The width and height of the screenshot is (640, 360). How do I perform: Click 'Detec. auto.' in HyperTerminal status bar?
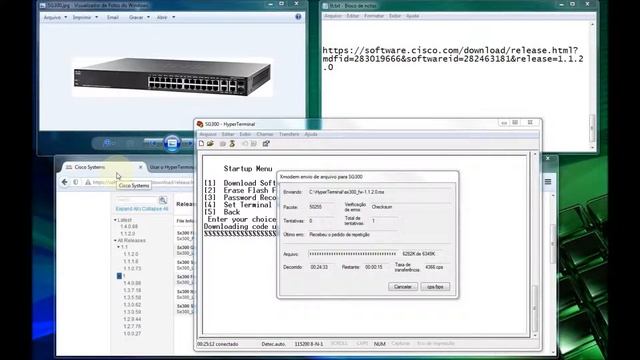tap(273, 344)
